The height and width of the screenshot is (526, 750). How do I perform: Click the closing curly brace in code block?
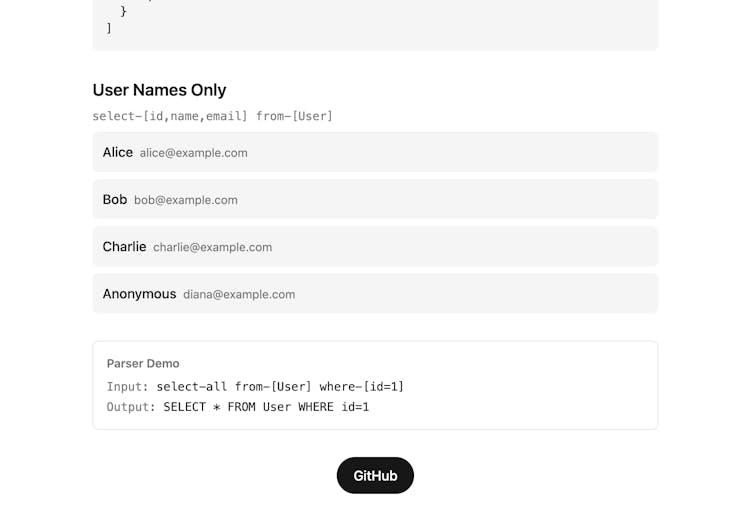click(123, 11)
